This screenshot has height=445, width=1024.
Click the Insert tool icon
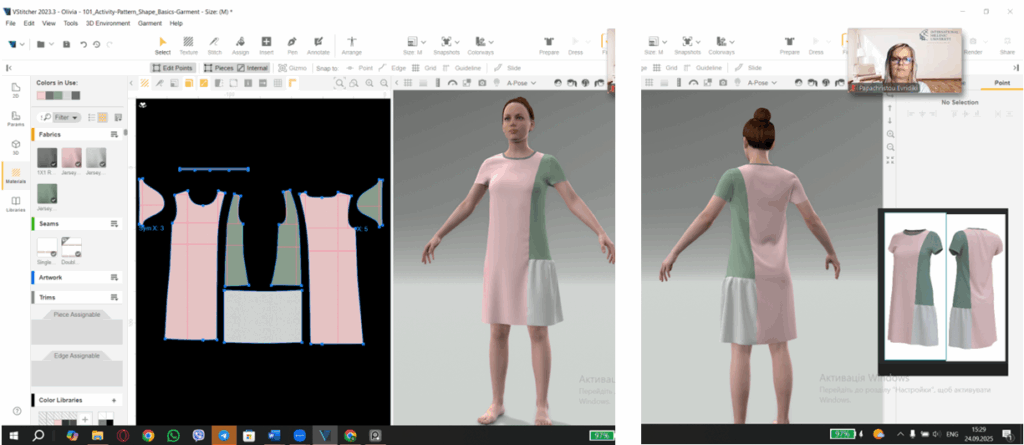(266, 43)
